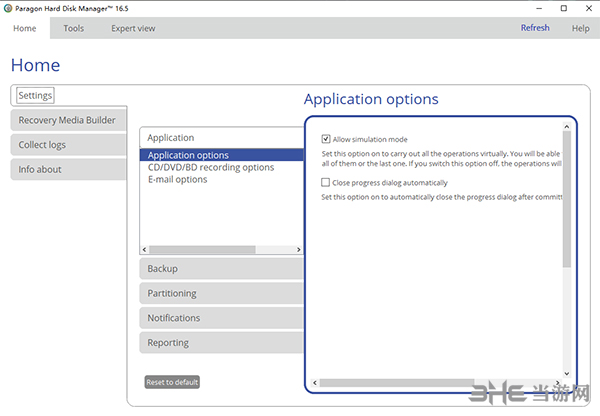Click the options panel vertical scrollbar thumb
This screenshot has width=600, height=416.
567,199
